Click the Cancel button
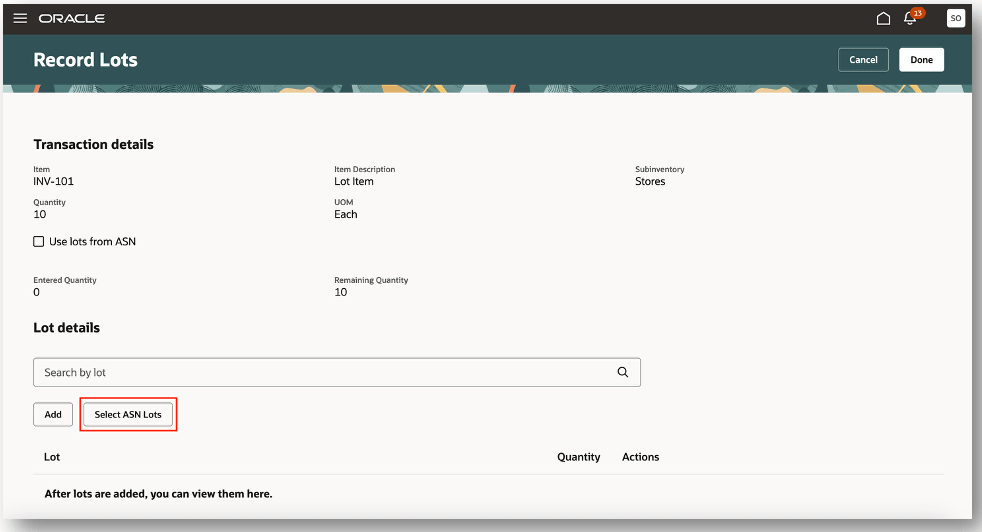The image size is (982, 532). pos(863,60)
